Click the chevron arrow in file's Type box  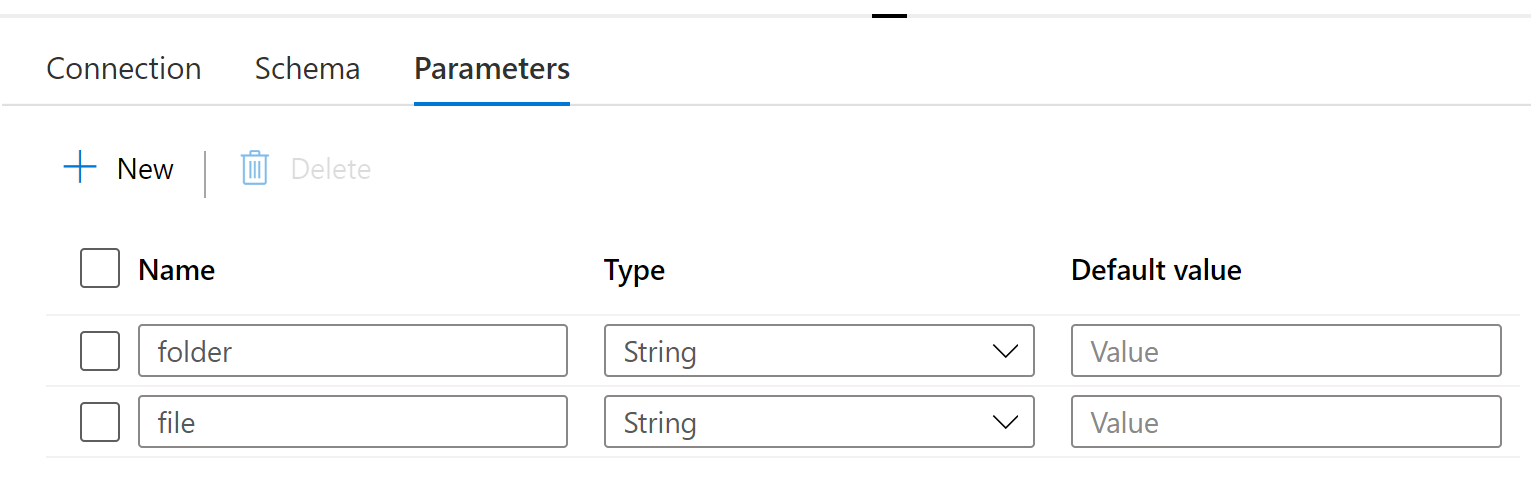tap(1004, 422)
